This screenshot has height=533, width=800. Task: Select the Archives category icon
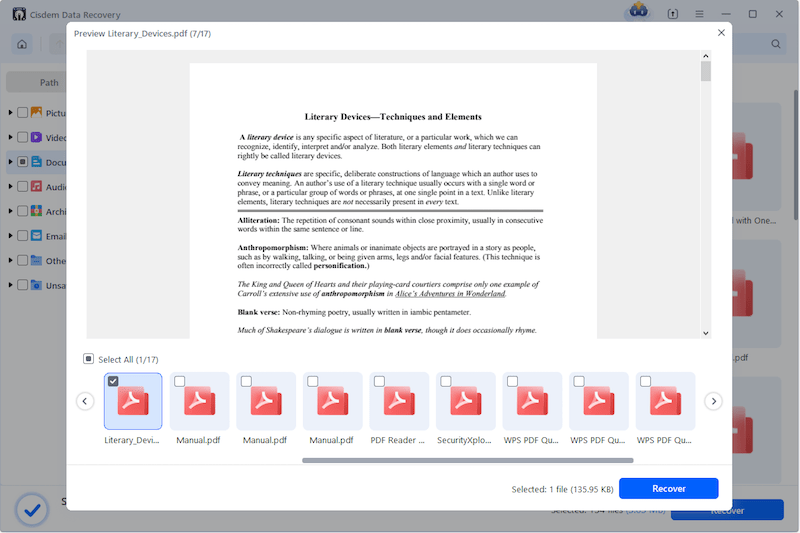(36, 211)
